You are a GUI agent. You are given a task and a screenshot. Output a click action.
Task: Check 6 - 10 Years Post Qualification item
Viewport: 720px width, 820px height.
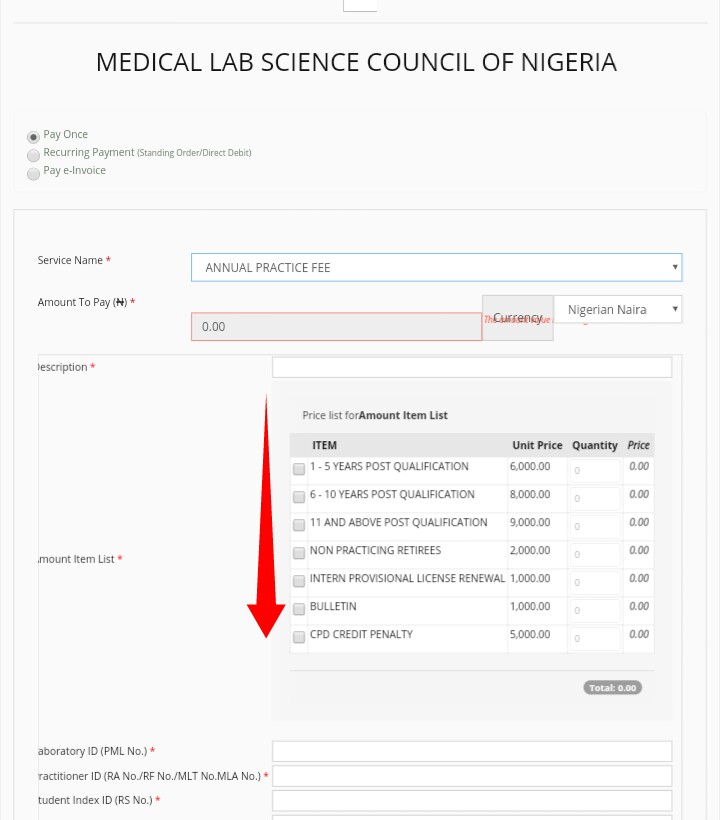pos(299,497)
